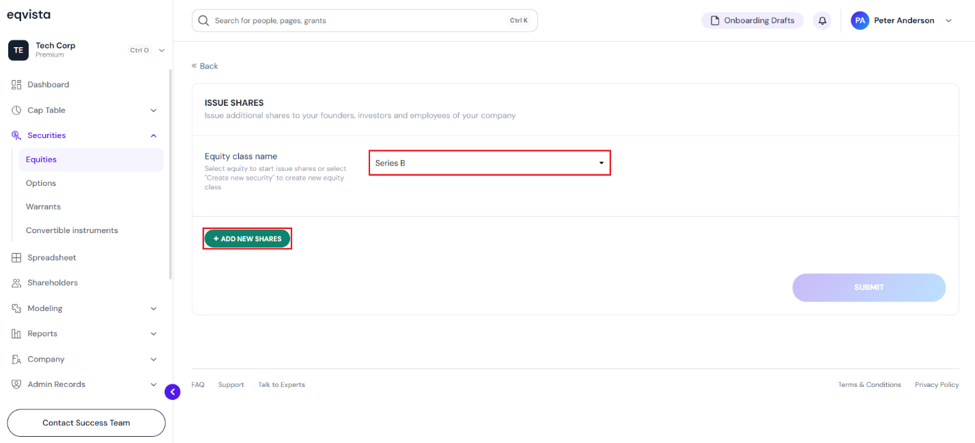Open the FAQ link

[x=198, y=385]
